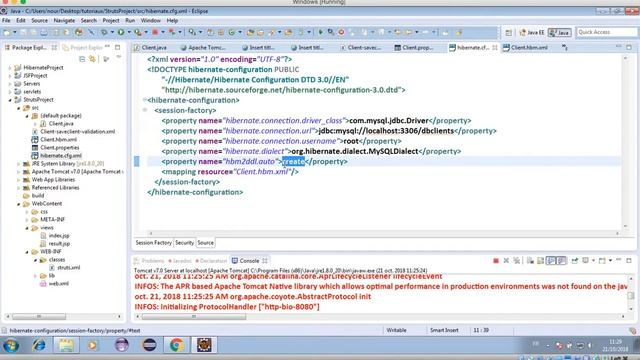
Task: Expand the HibernateProject tree node
Action: [x=10, y=67]
